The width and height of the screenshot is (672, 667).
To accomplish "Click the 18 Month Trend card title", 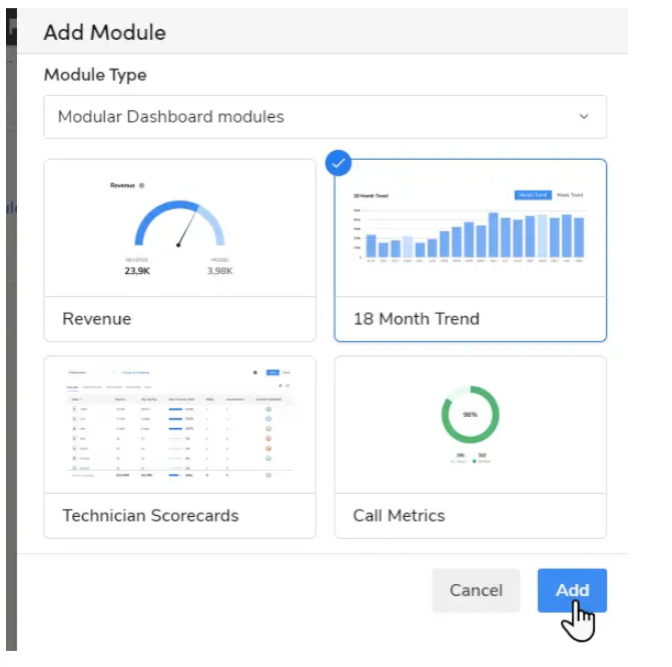I will [x=416, y=319].
